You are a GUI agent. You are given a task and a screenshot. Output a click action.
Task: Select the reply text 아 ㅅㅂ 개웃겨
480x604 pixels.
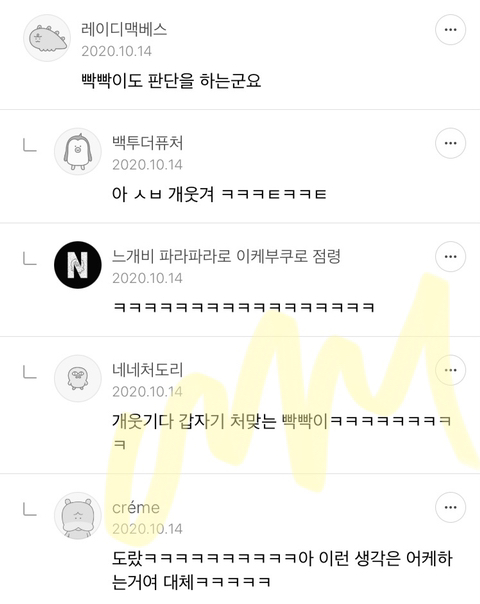pos(163,194)
